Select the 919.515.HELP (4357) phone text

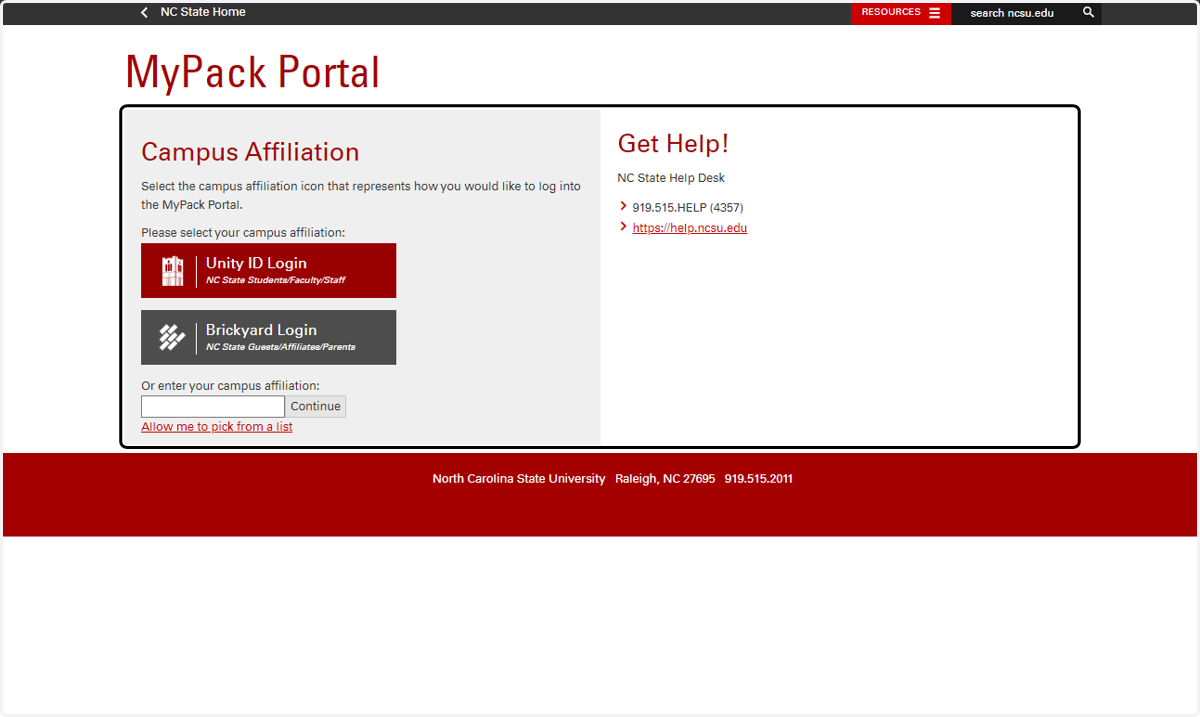[x=688, y=208]
